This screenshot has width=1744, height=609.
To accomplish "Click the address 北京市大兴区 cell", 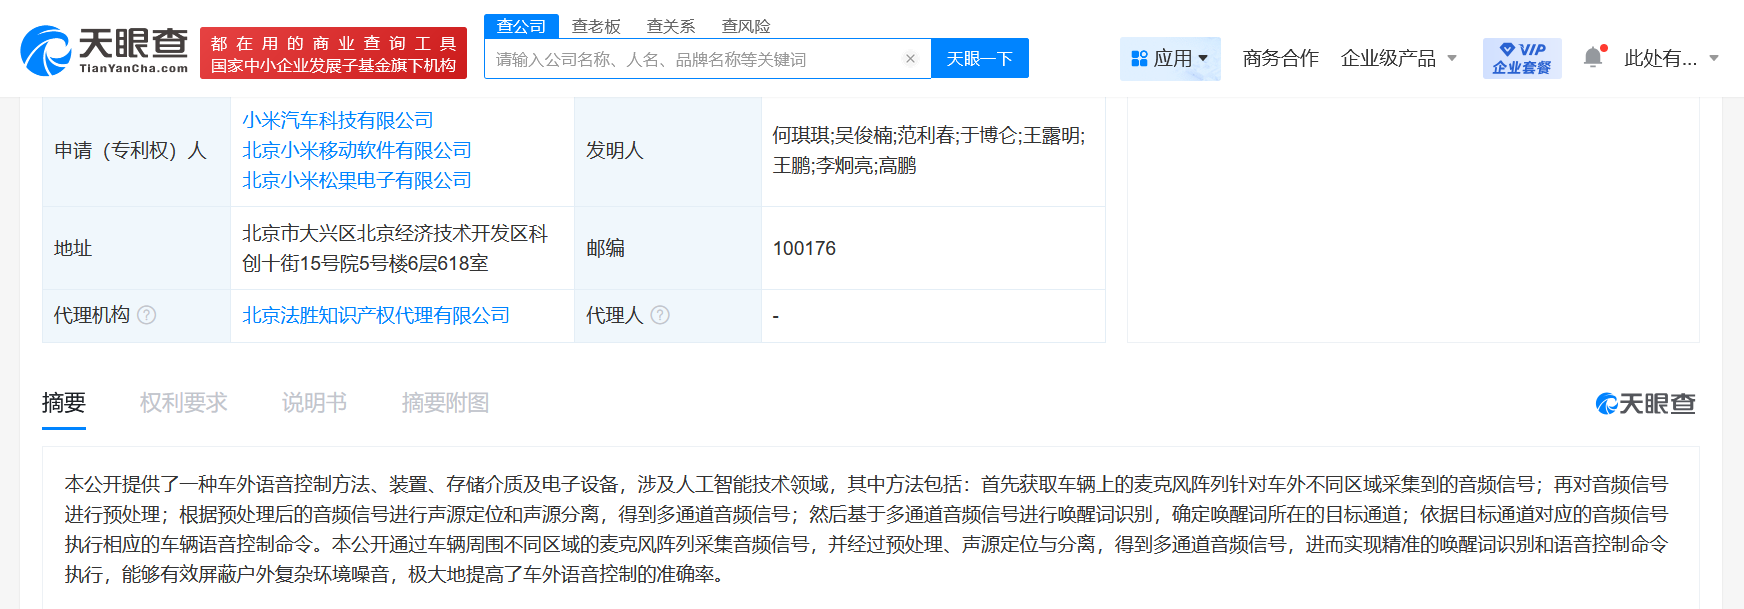I will click(x=402, y=248).
